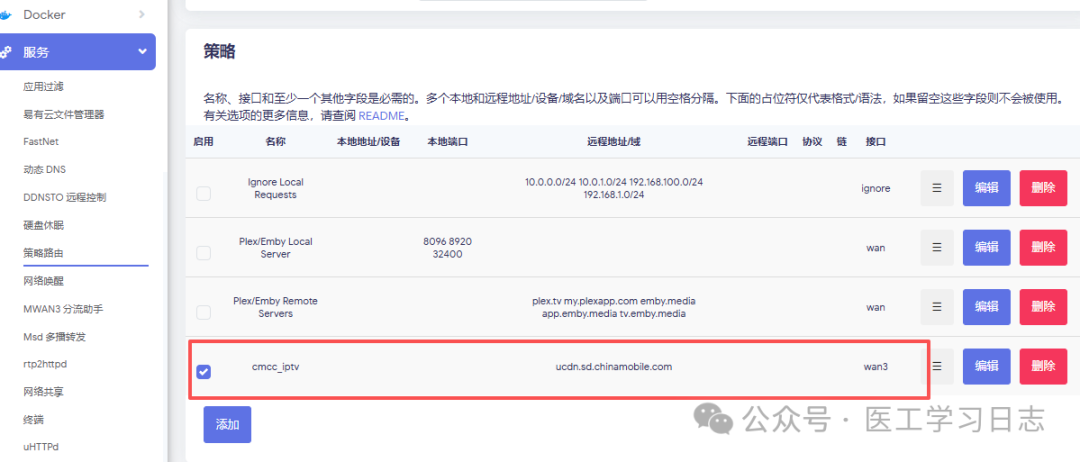Enable the Ignore Local Requests policy checkbox
Screen dimensions: 1080x462
coord(204,193)
